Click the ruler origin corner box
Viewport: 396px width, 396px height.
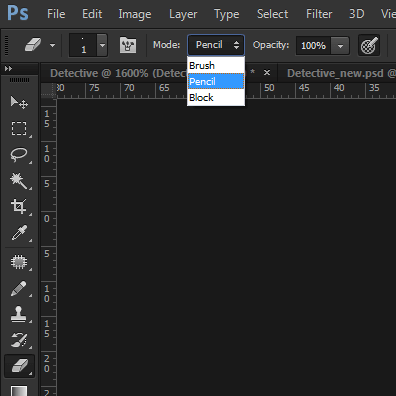[x=49, y=90]
